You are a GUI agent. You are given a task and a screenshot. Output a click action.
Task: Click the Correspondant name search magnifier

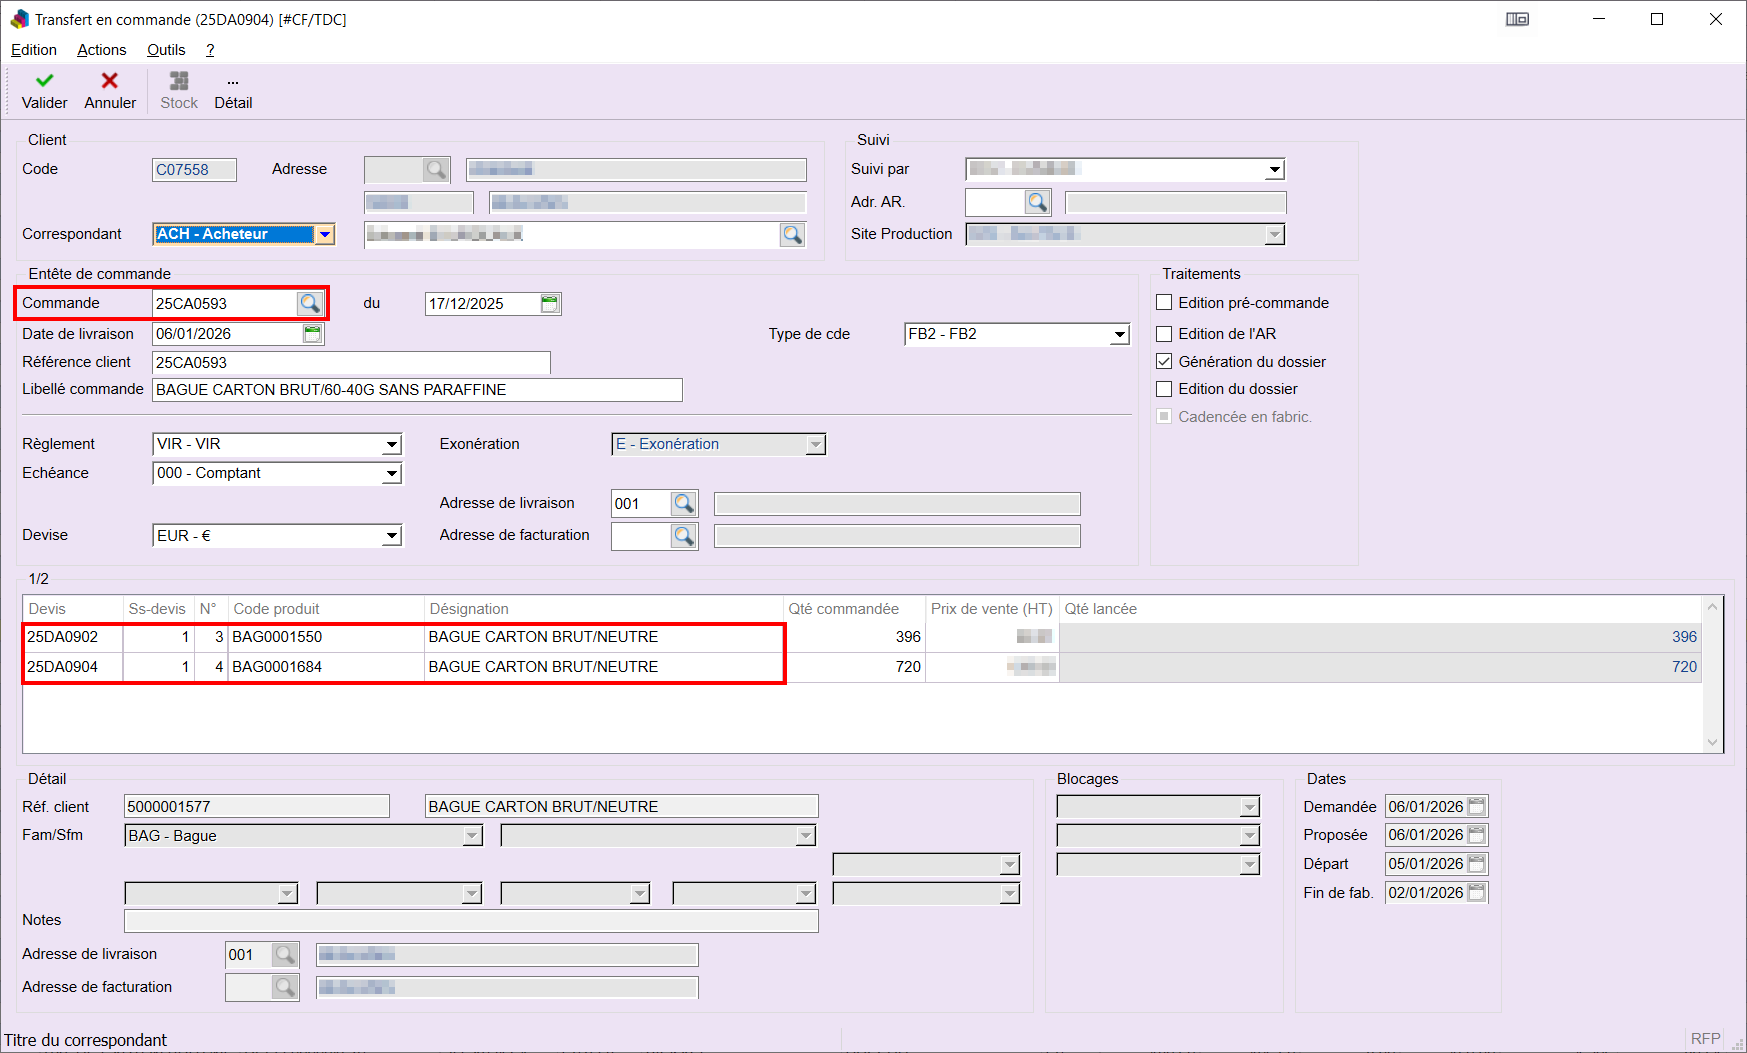click(792, 235)
